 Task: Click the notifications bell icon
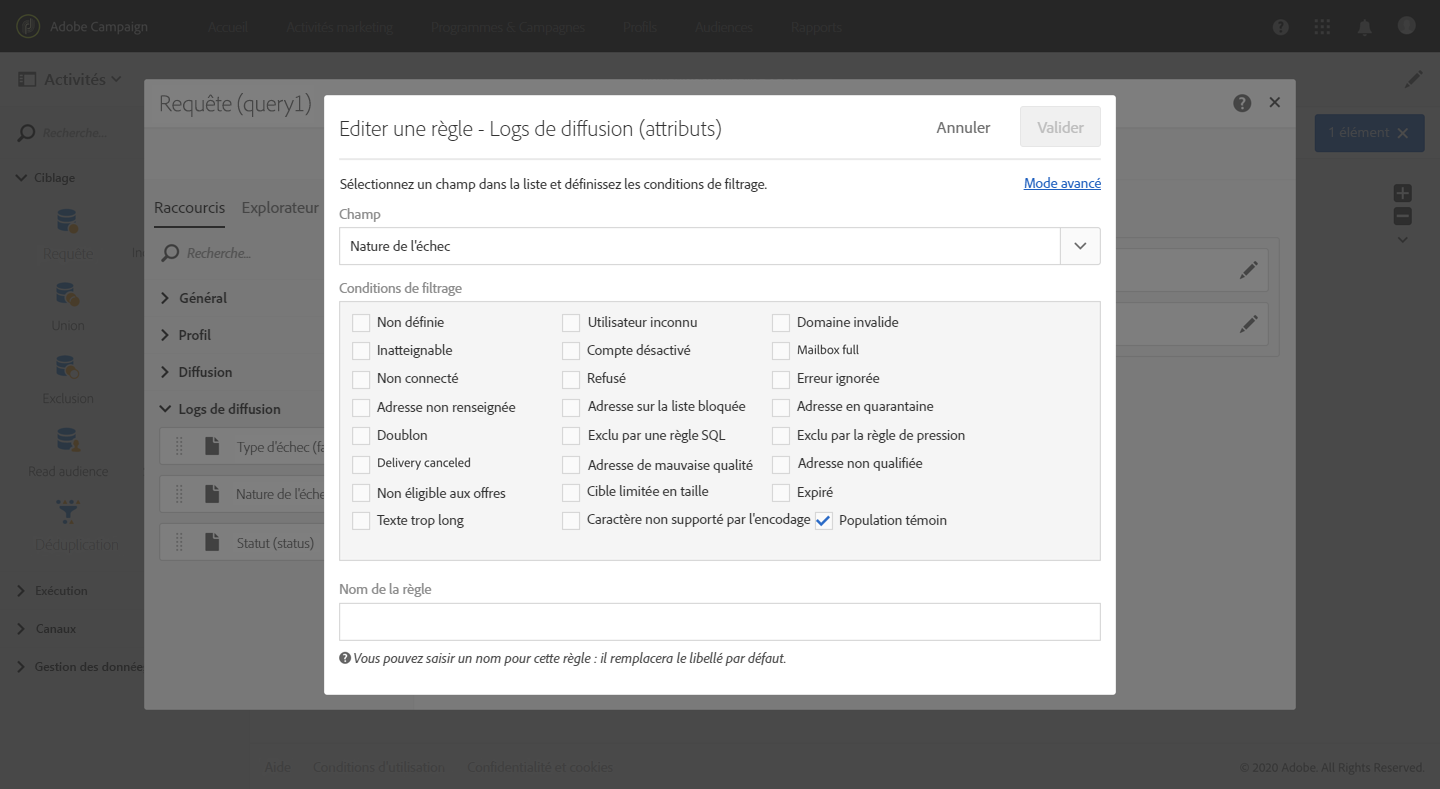(1364, 27)
